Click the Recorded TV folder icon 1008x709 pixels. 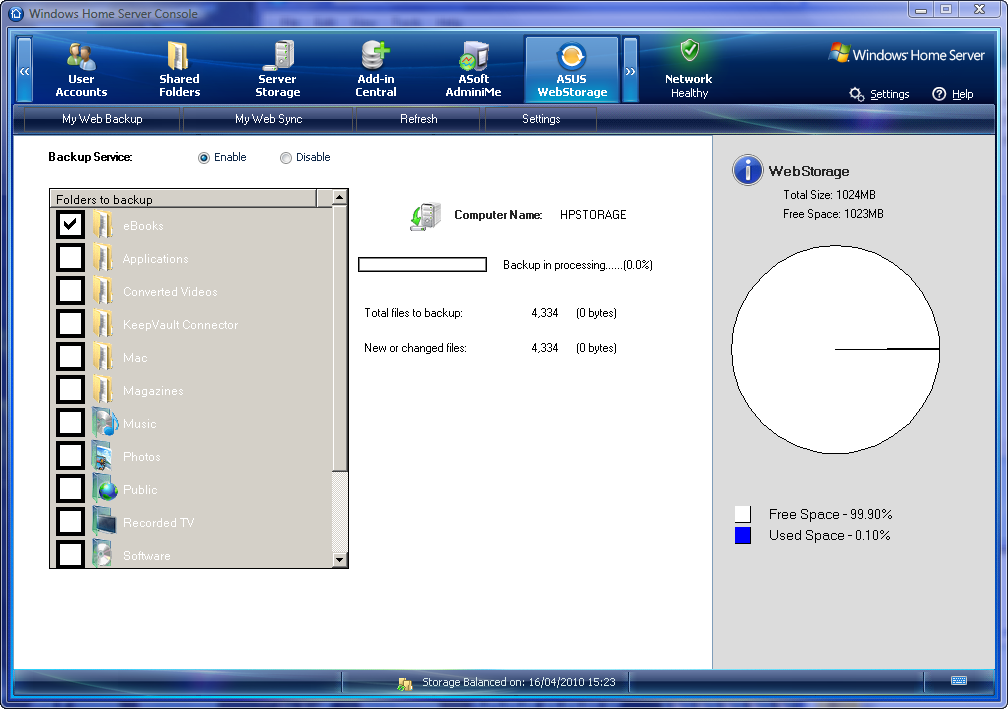click(x=104, y=521)
